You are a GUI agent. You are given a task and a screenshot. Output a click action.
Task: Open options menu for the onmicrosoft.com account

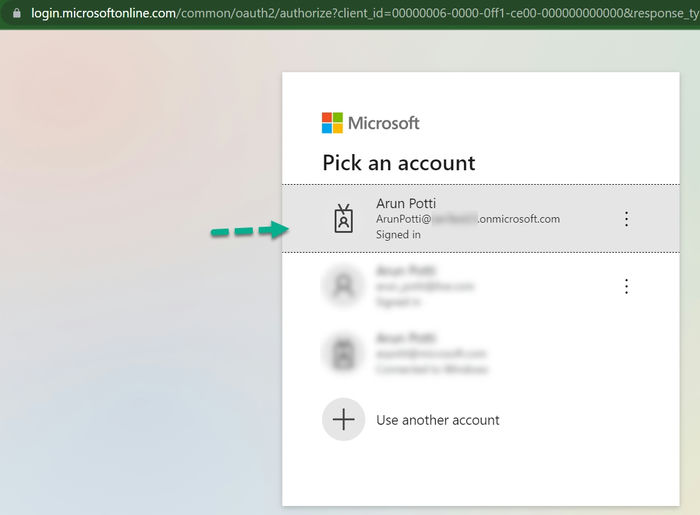(626, 219)
